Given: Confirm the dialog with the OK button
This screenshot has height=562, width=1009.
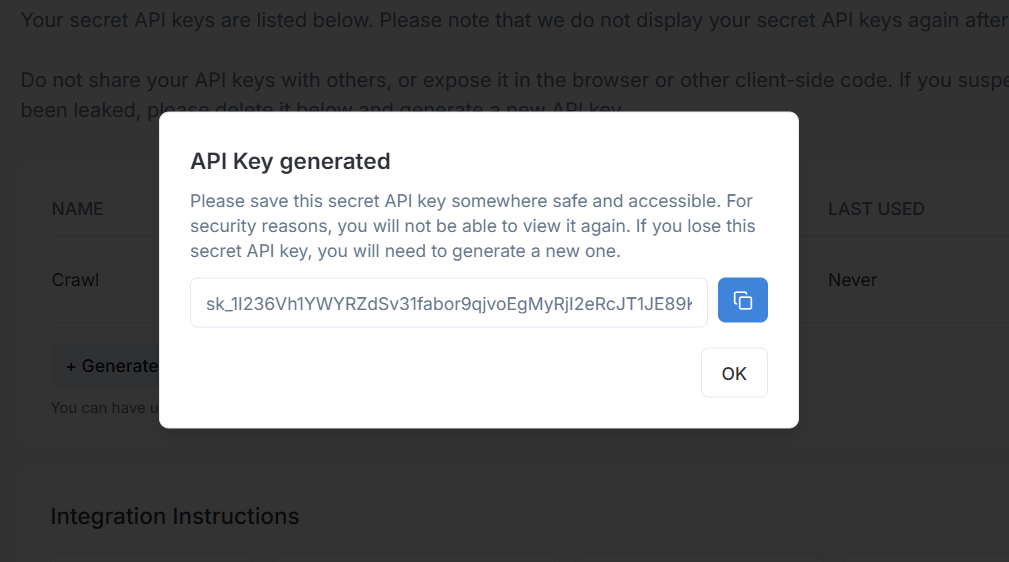Looking at the screenshot, I should pyautogui.click(x=734, y=373).
